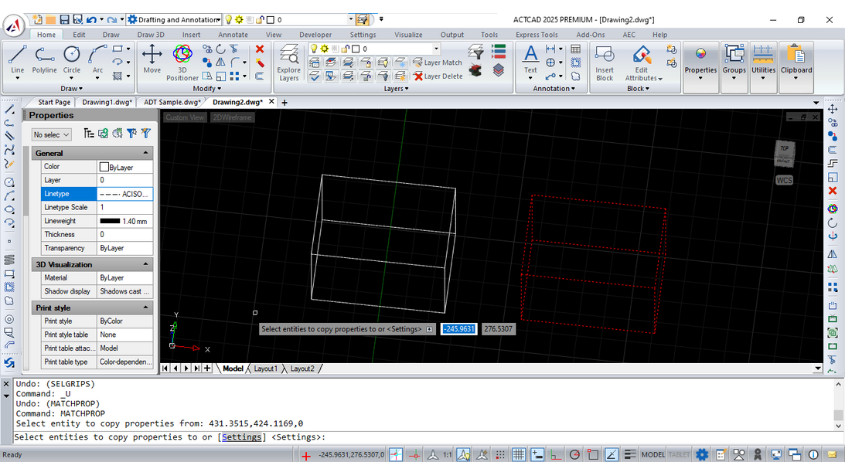Collapse the General properties section
The height and width of the screenshot is (475, 845).
(x=146, y=153)
